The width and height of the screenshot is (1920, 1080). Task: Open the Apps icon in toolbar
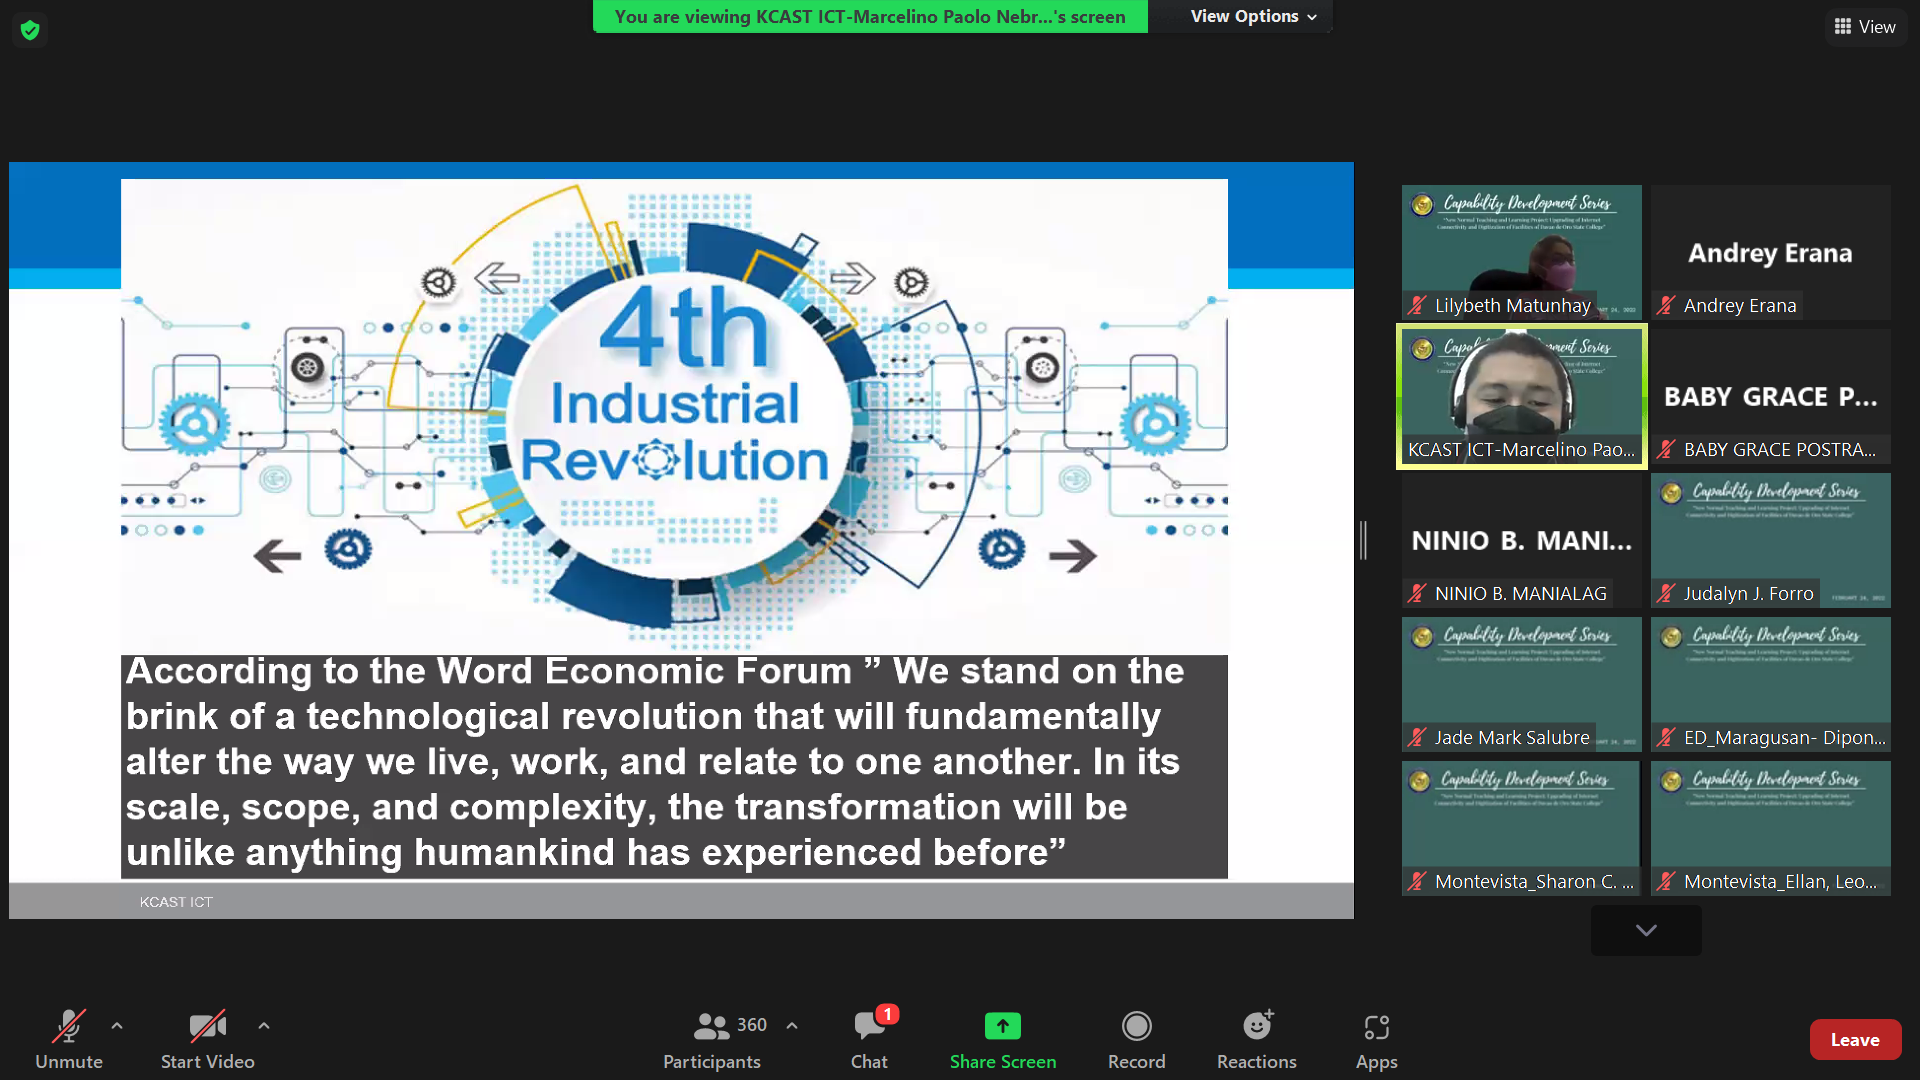point(1376,1027)
